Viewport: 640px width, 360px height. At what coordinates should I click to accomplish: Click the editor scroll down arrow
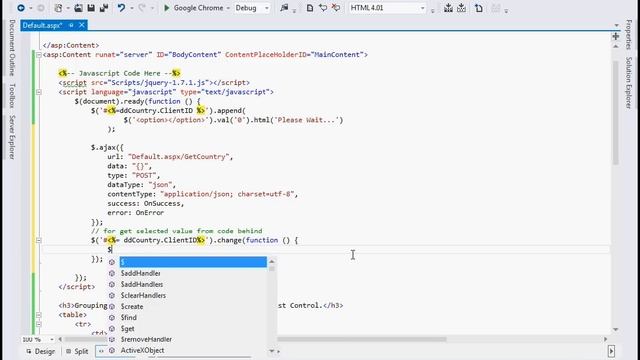tap(616, 329)
